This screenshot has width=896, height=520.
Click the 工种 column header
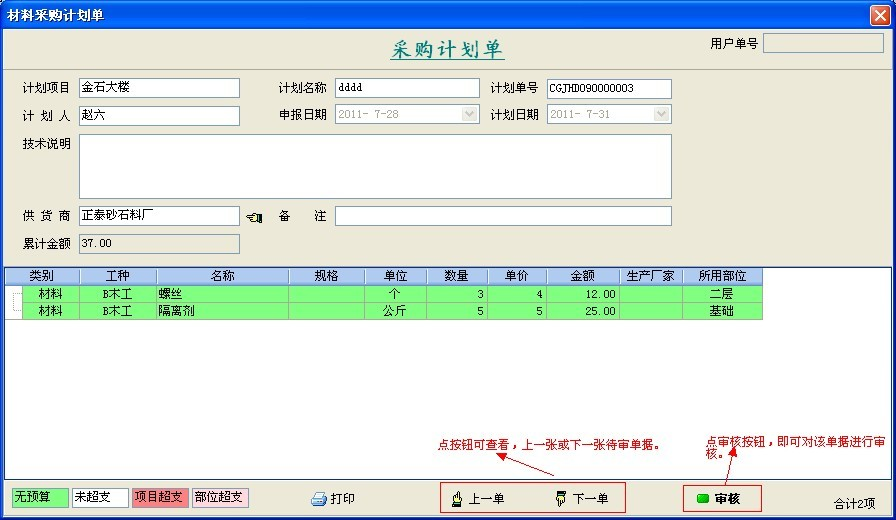point(118,276)
